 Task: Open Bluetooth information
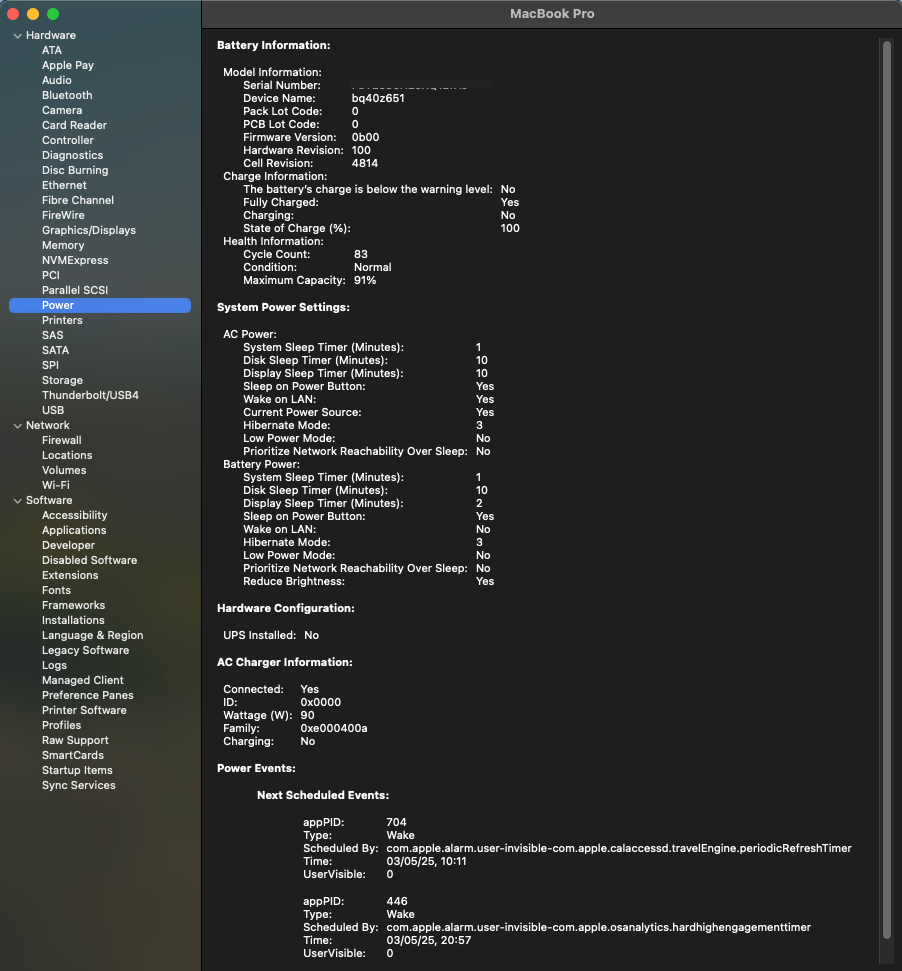coord(67,95)
